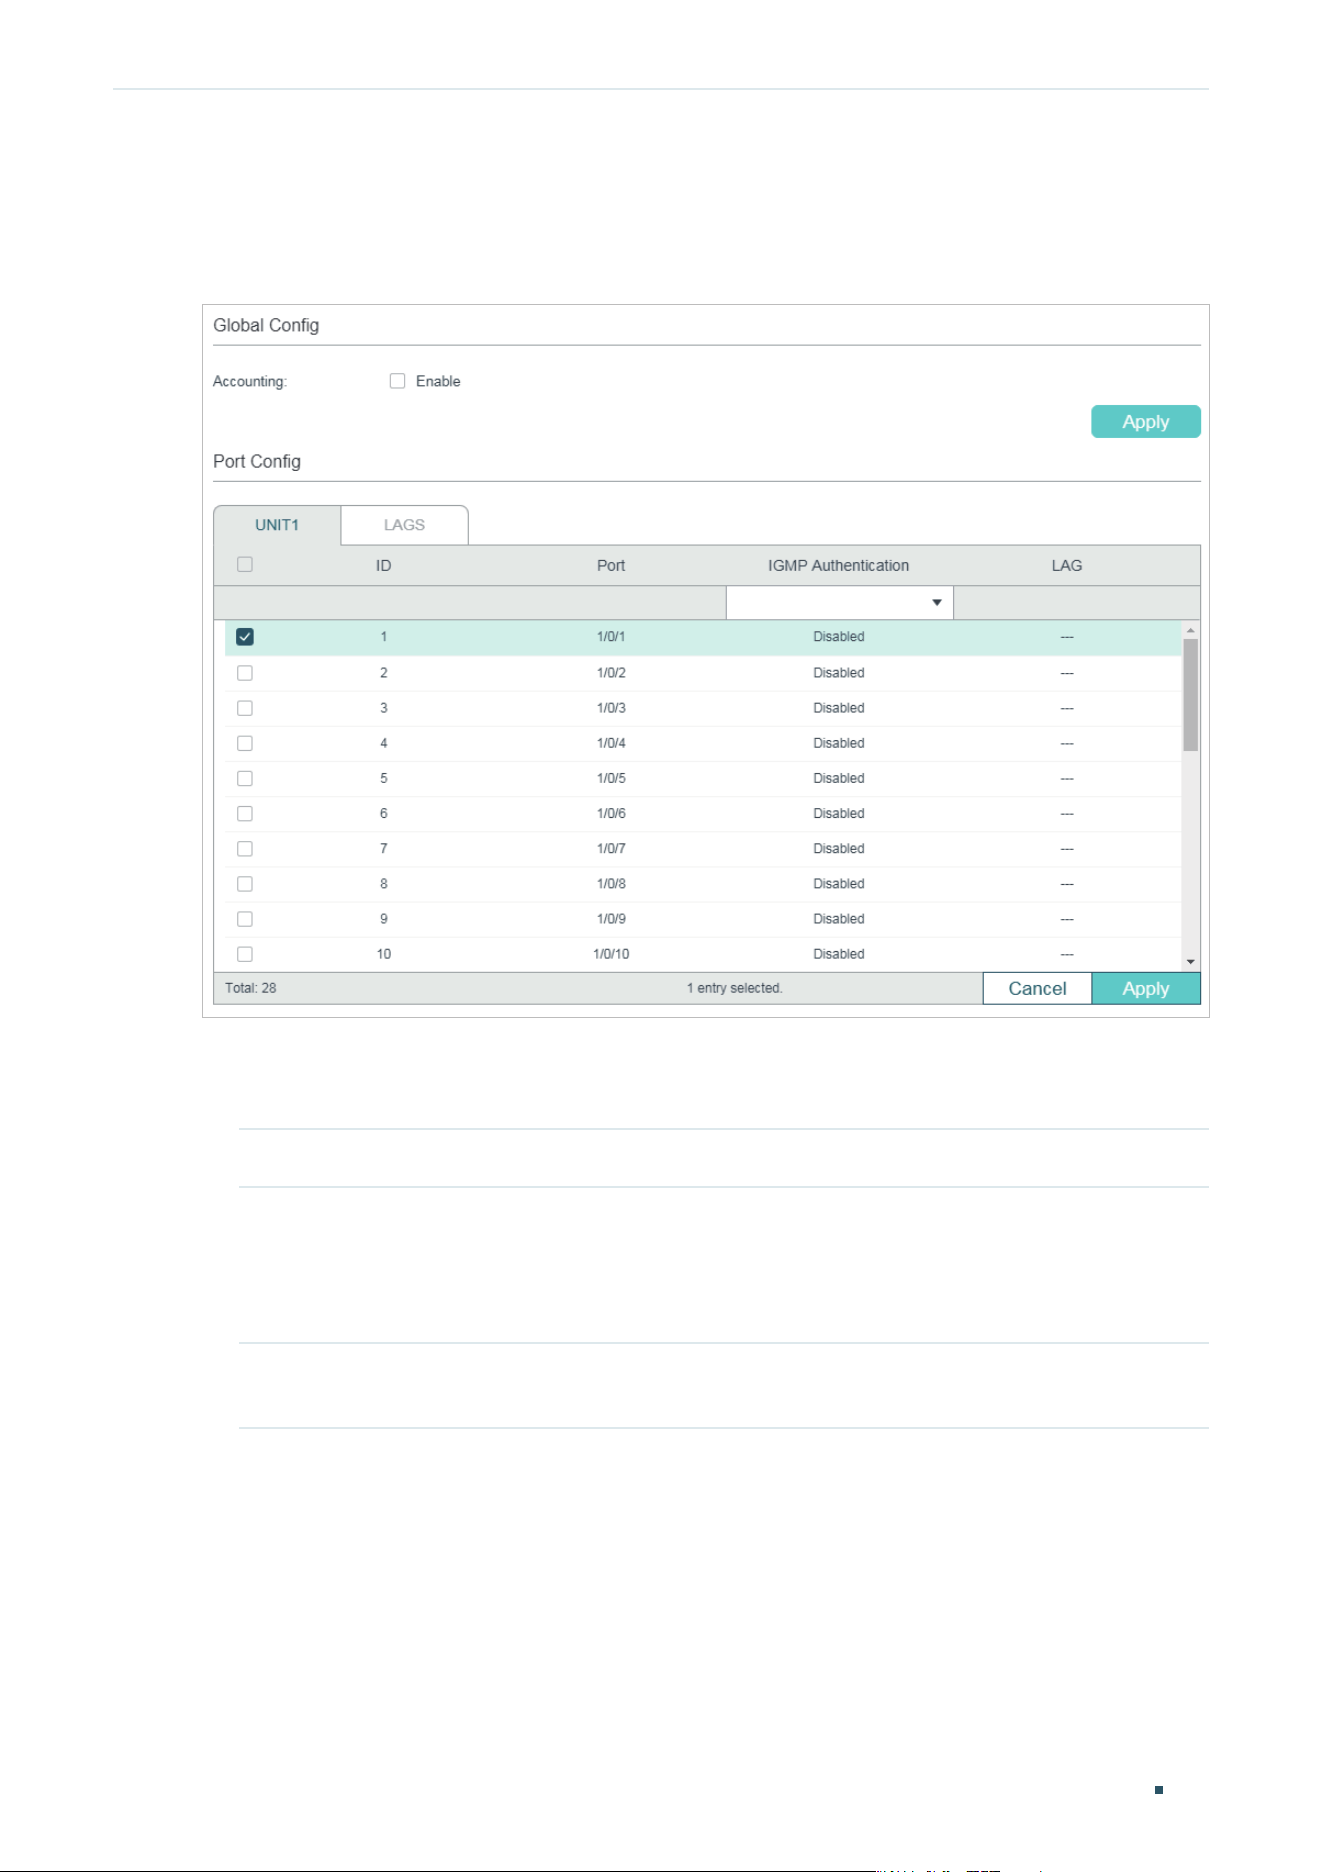Select the checkbox for port 1/0/7
The width and height of the screenshot is (1324, 1872).
(245, 849)
